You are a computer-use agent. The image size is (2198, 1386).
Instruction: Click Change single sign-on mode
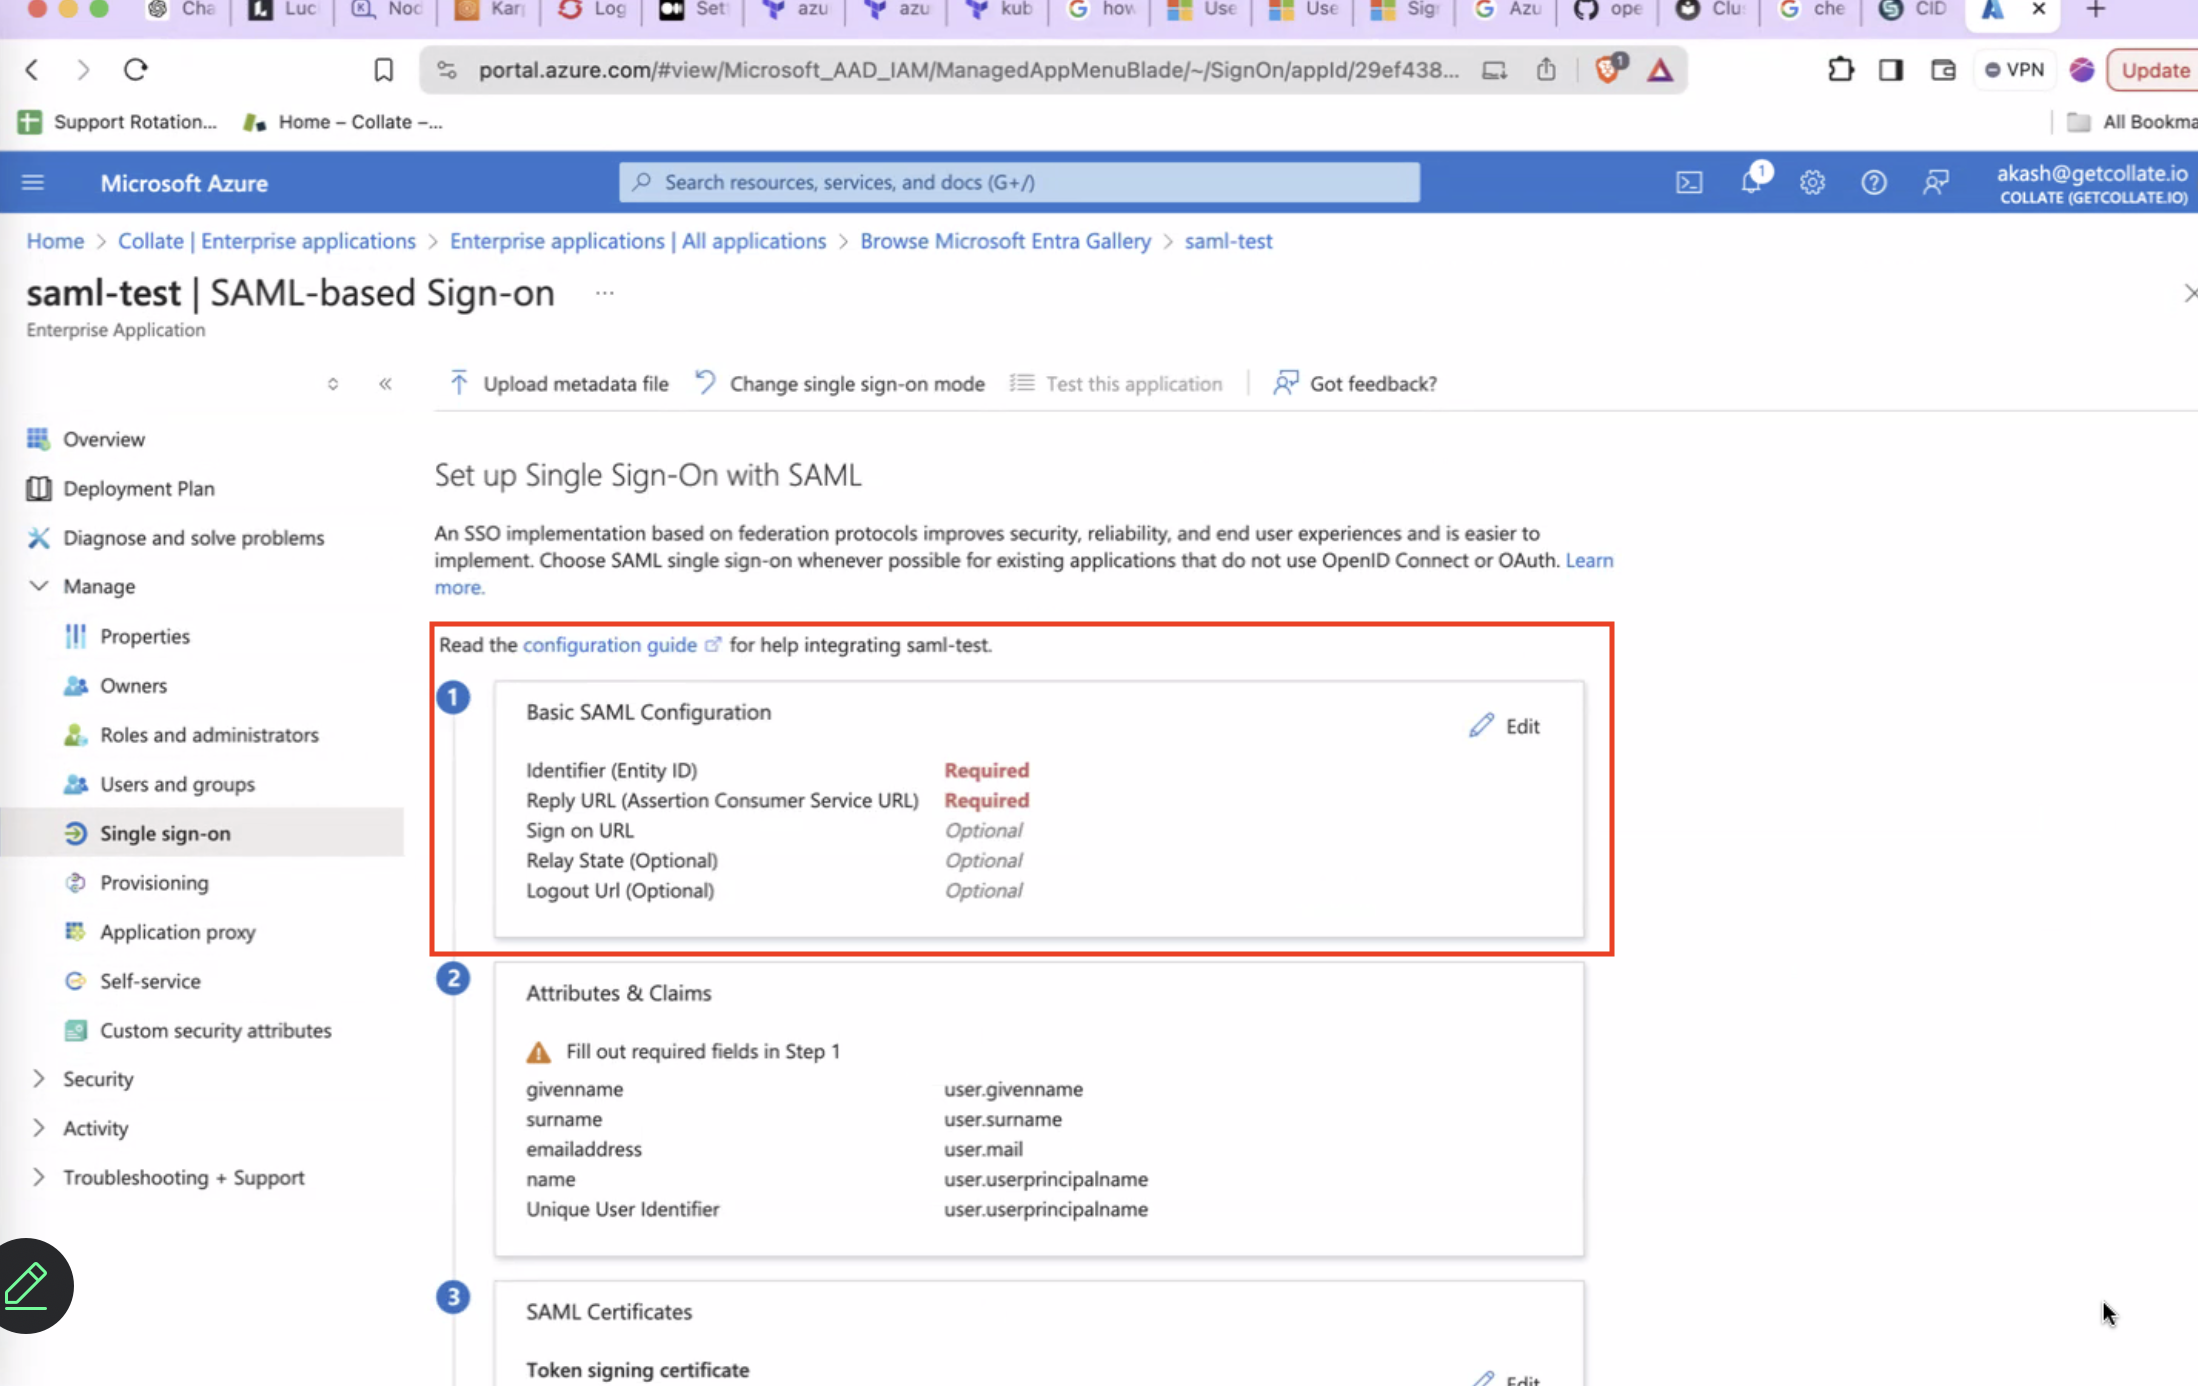(856, 383)
